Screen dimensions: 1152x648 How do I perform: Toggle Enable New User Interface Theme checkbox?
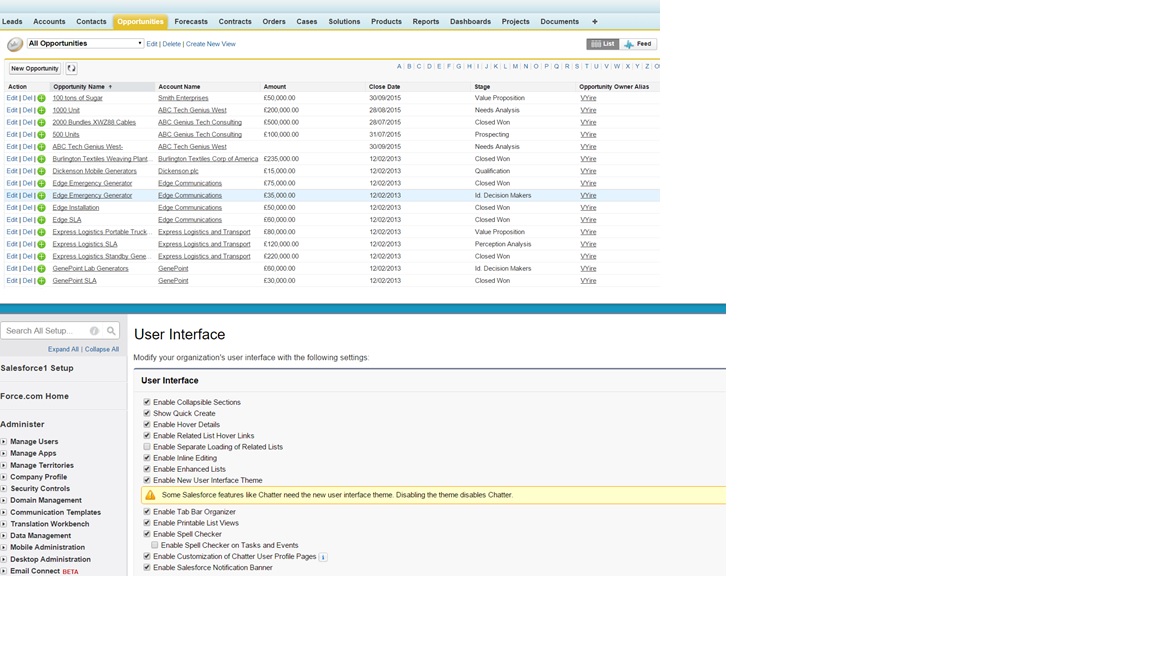coord(147,480)
